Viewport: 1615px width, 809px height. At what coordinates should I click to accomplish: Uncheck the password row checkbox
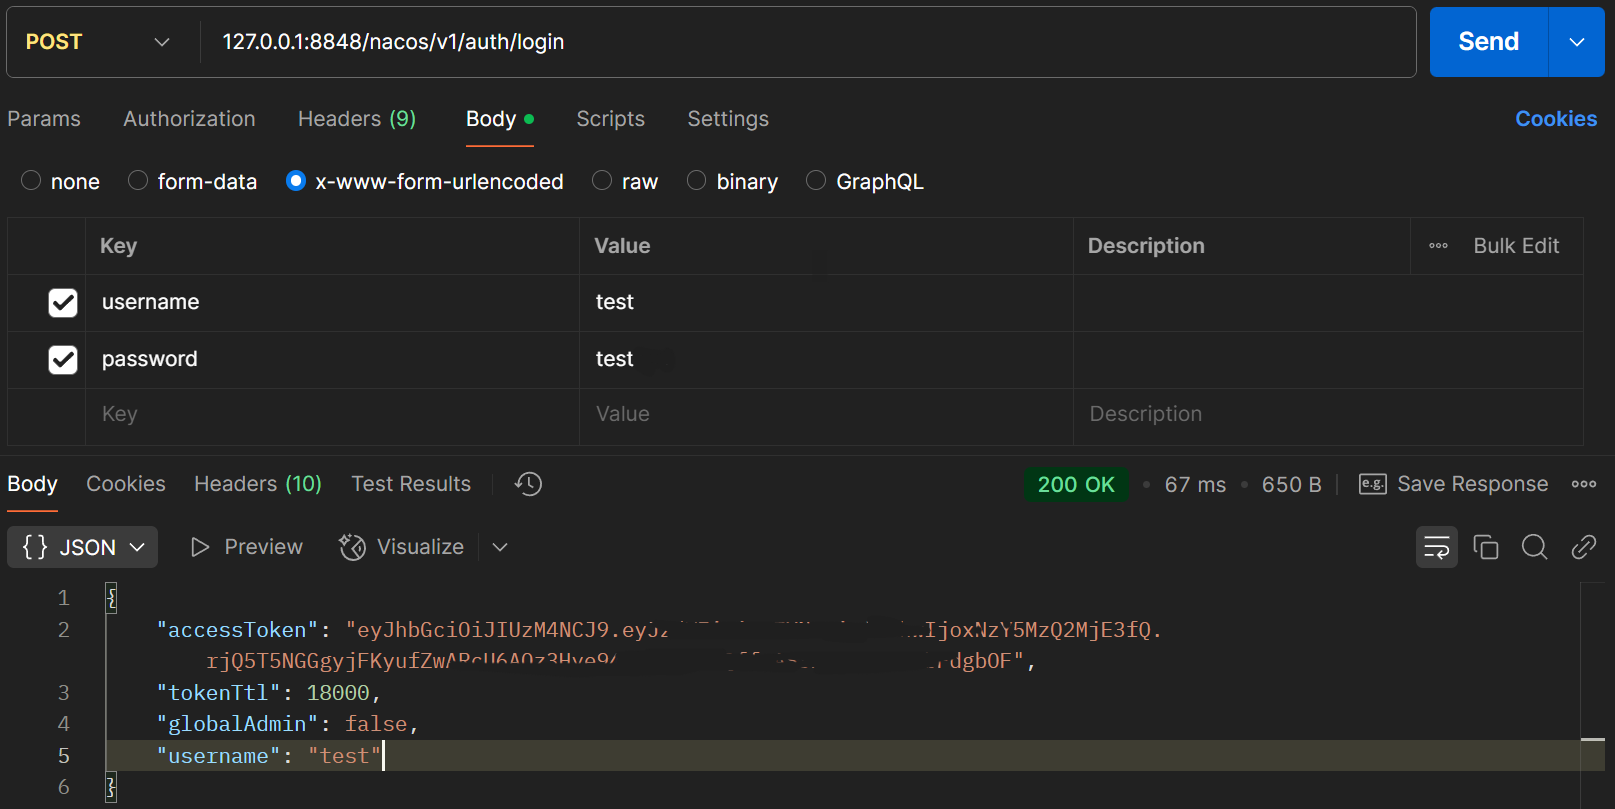63,360
